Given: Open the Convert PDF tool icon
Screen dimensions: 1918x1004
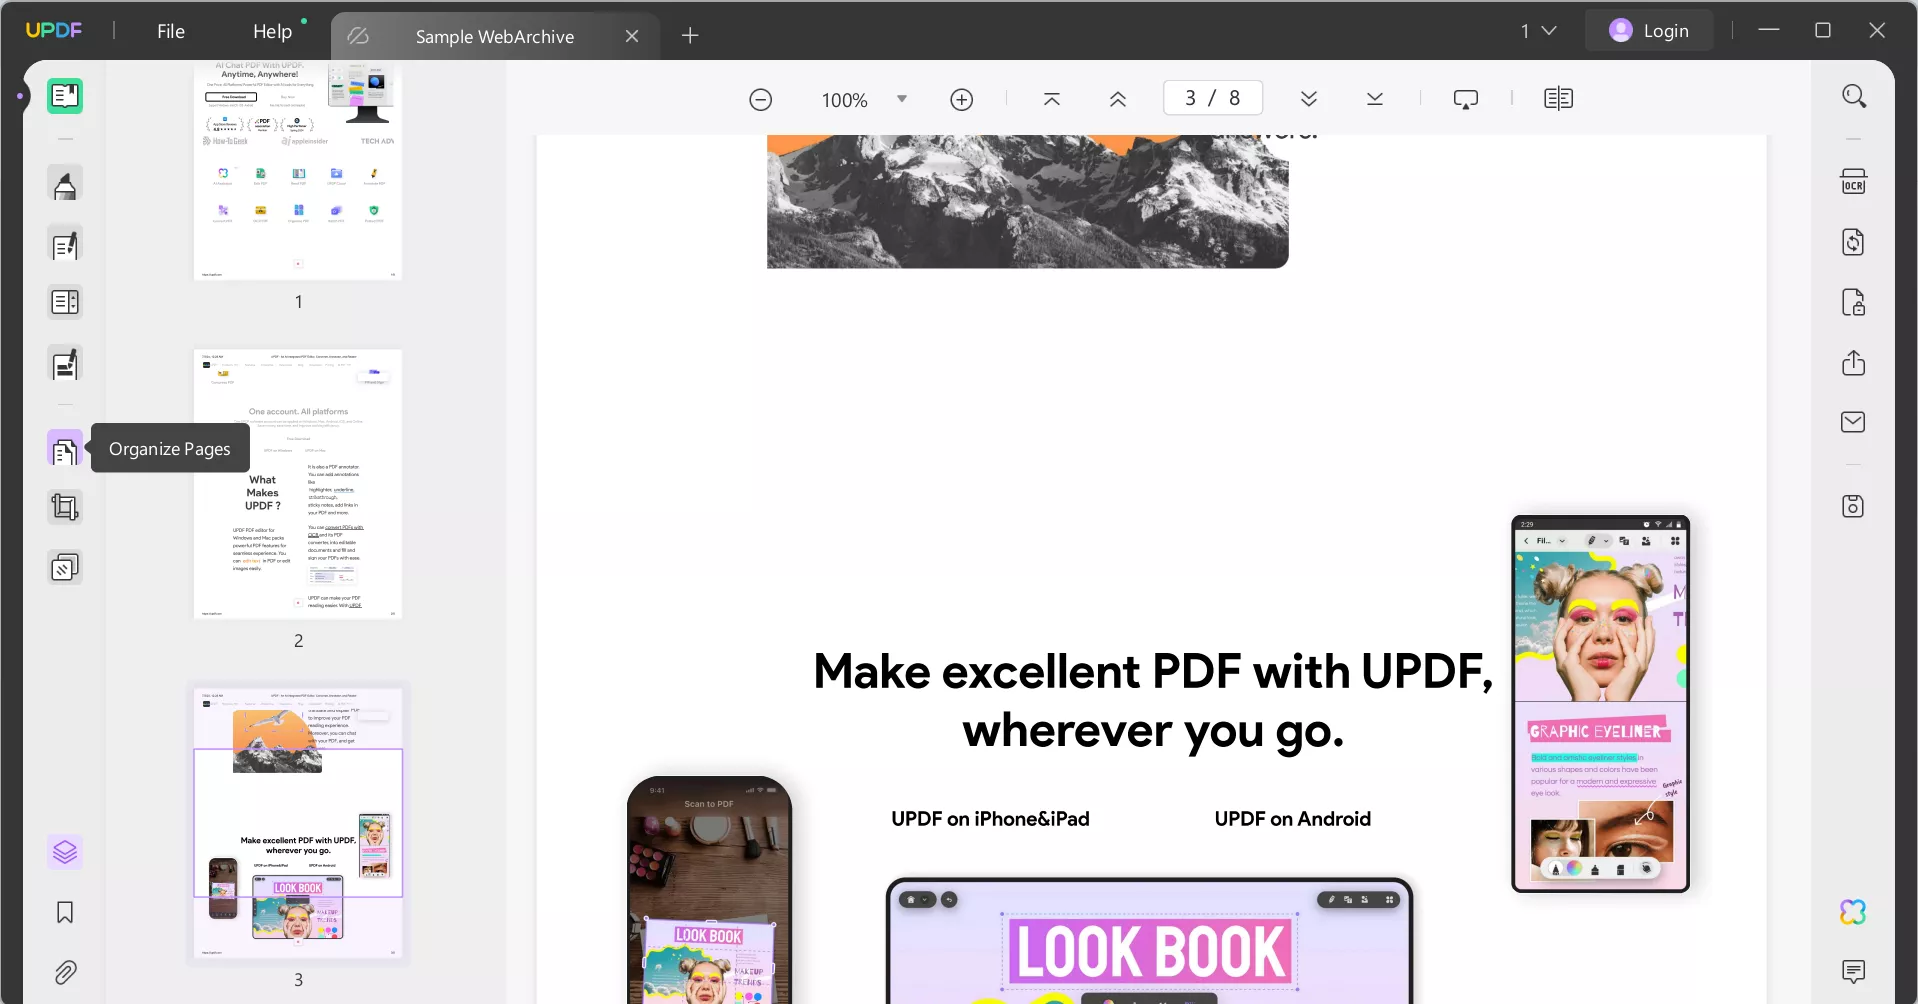Looking at the screenshot, I should (1854, 242).
